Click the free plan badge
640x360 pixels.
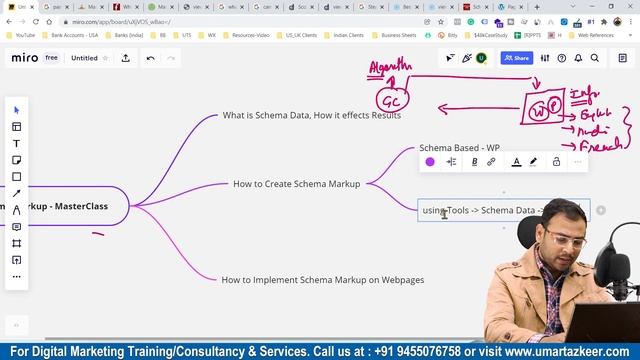click(51, 58)
